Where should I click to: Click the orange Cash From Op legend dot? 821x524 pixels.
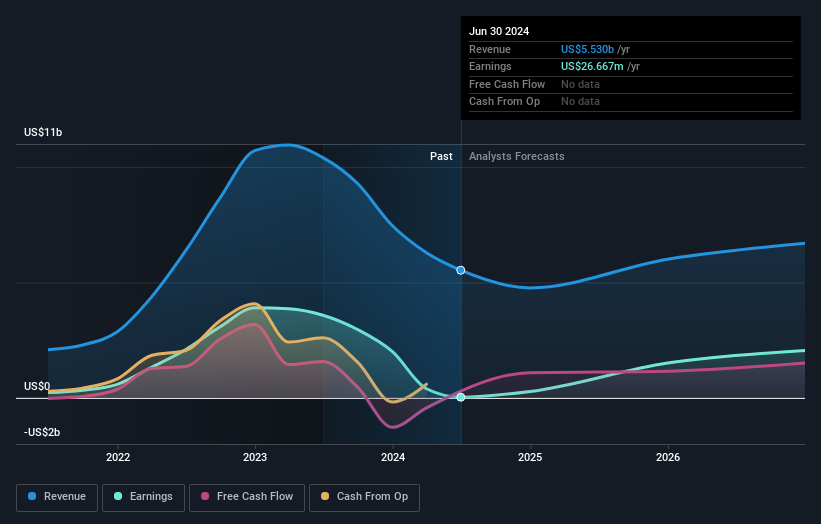(x=325, y=496)
